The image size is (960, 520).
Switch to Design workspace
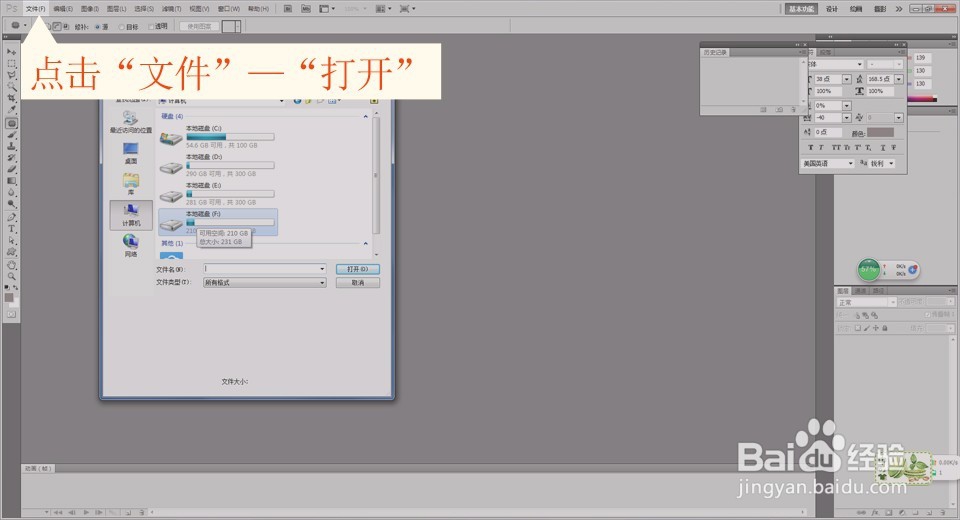coord(831,9)
